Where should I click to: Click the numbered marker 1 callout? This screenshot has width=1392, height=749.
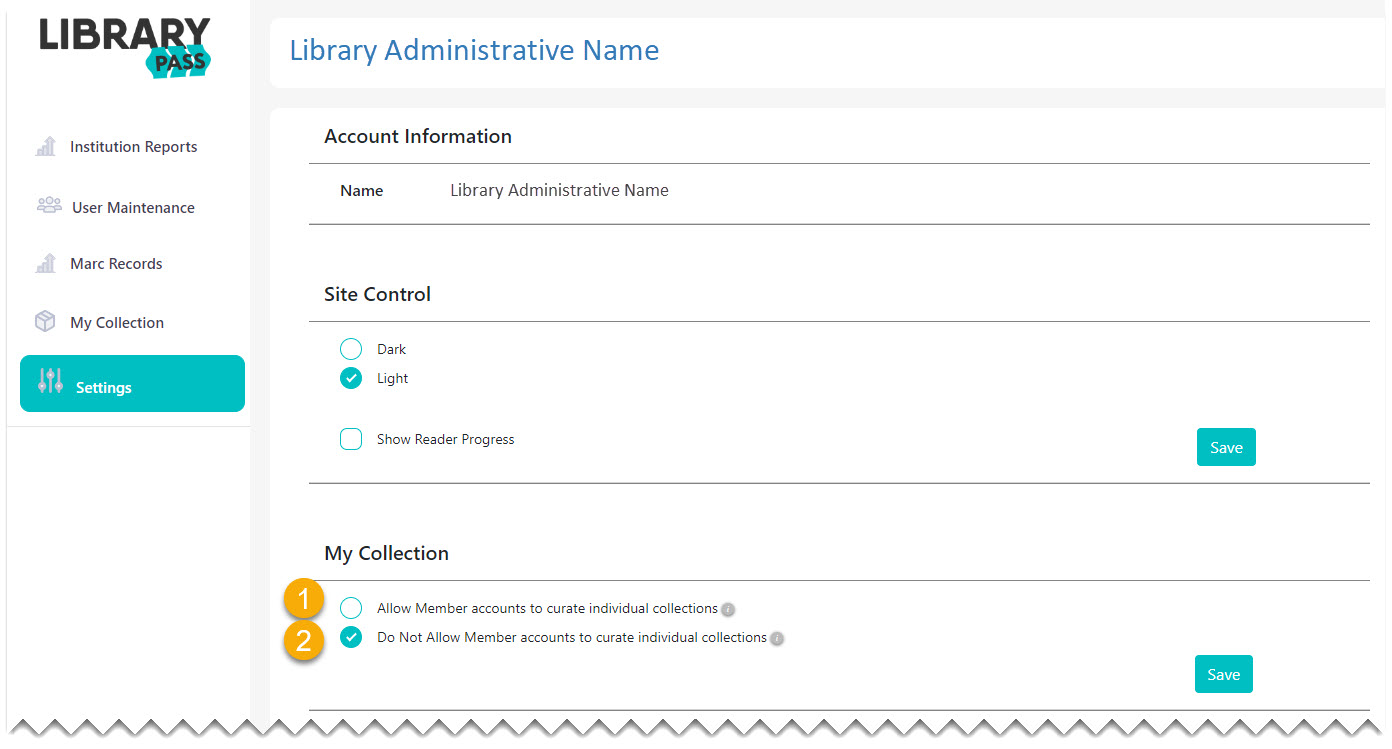click(x=303, y=598)
